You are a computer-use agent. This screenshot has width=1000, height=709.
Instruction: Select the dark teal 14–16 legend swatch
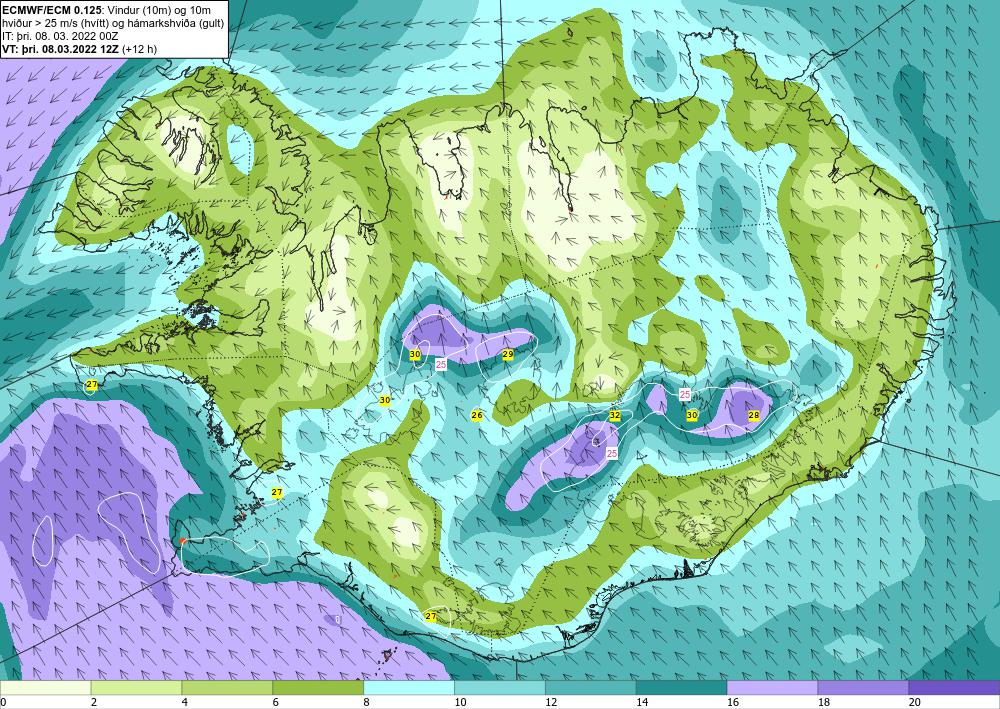point(681,688)
